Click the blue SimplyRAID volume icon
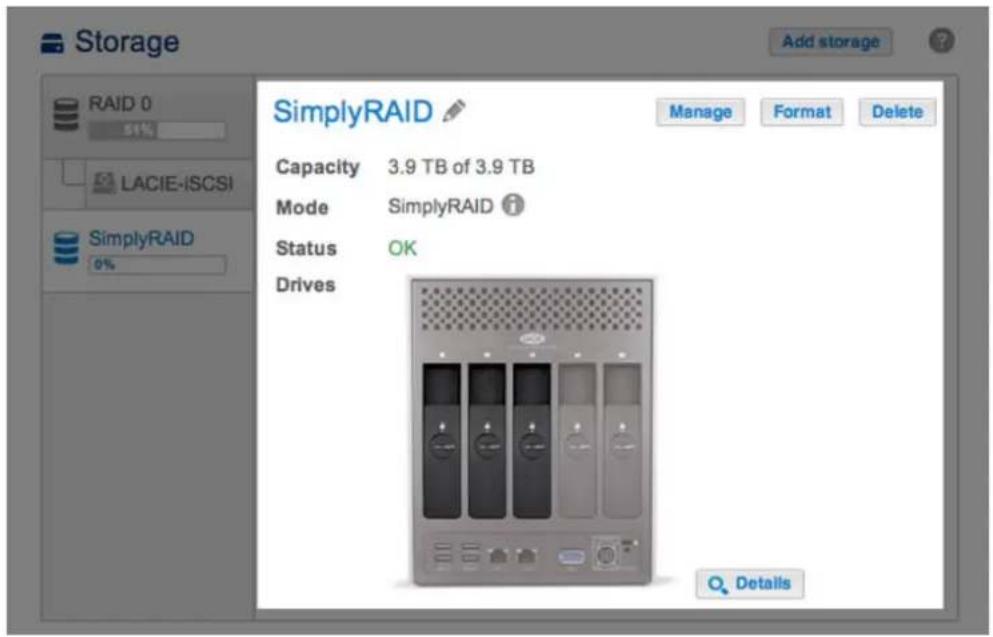 point(66,248)
